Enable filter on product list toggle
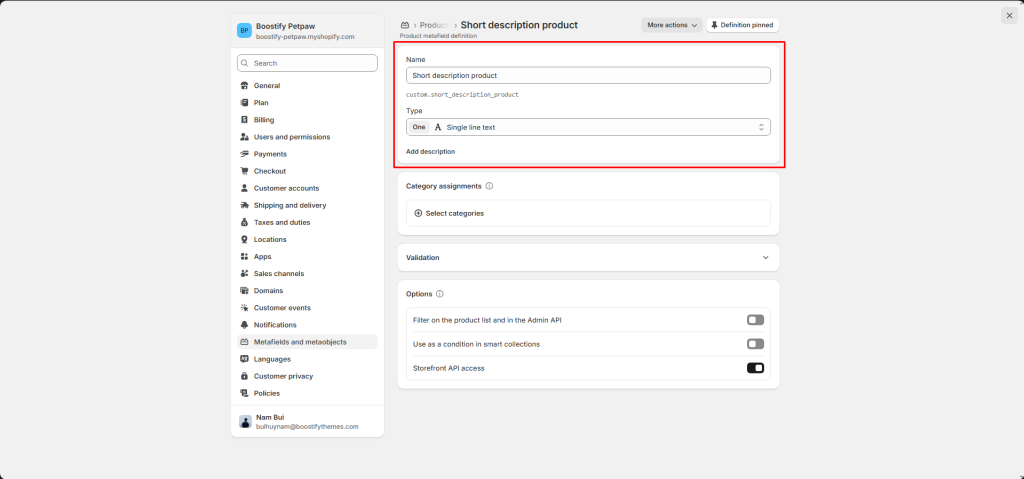1024x479 pixels. (x=755, y=320)
